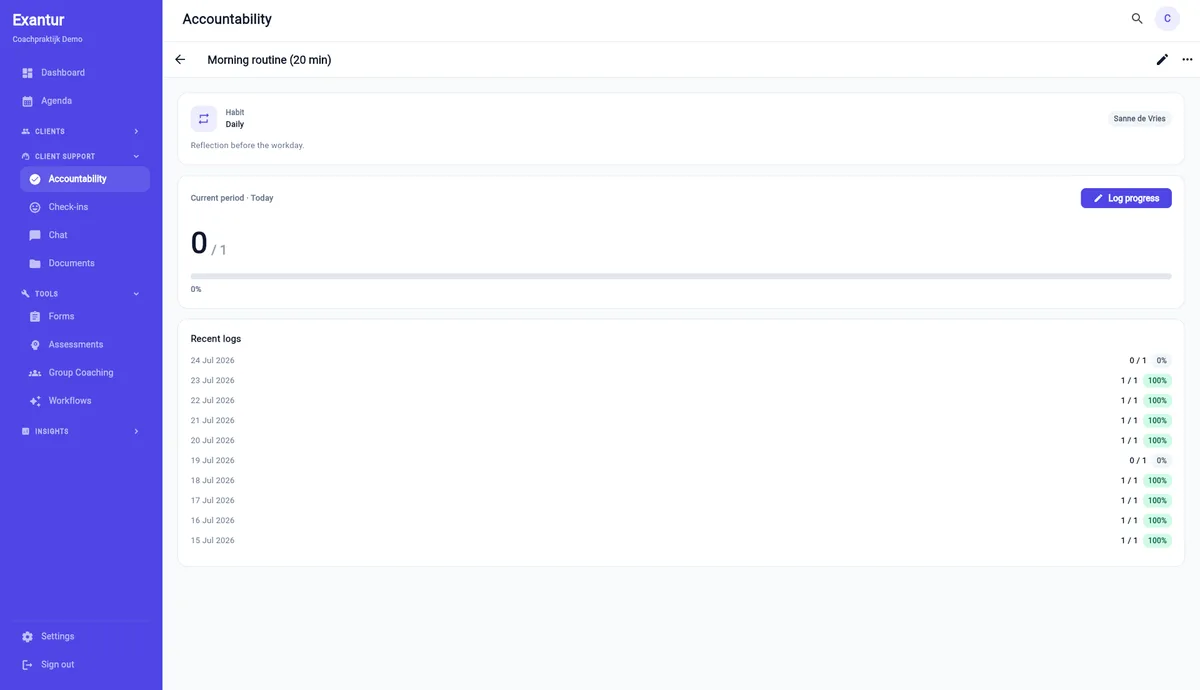Click the 'Current period · Today' label
1200x690 pixels.
232,198
